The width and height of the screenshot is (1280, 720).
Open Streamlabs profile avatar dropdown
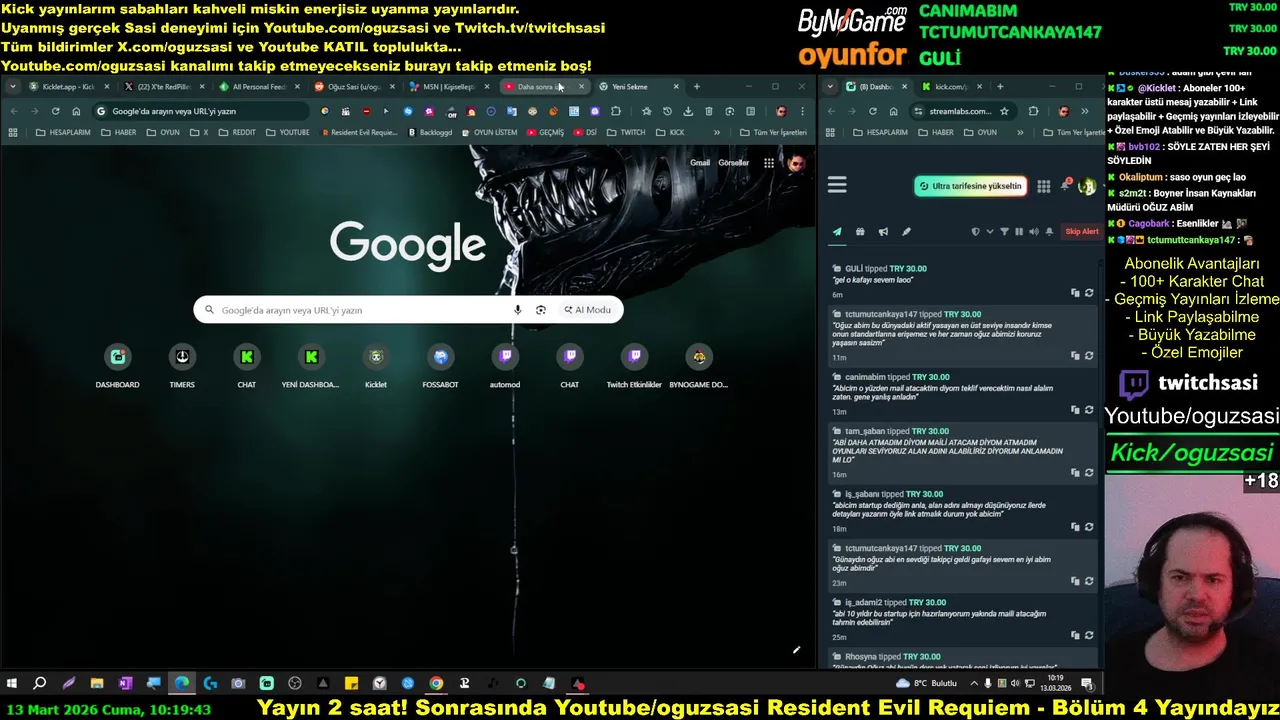coord(1087,186)
